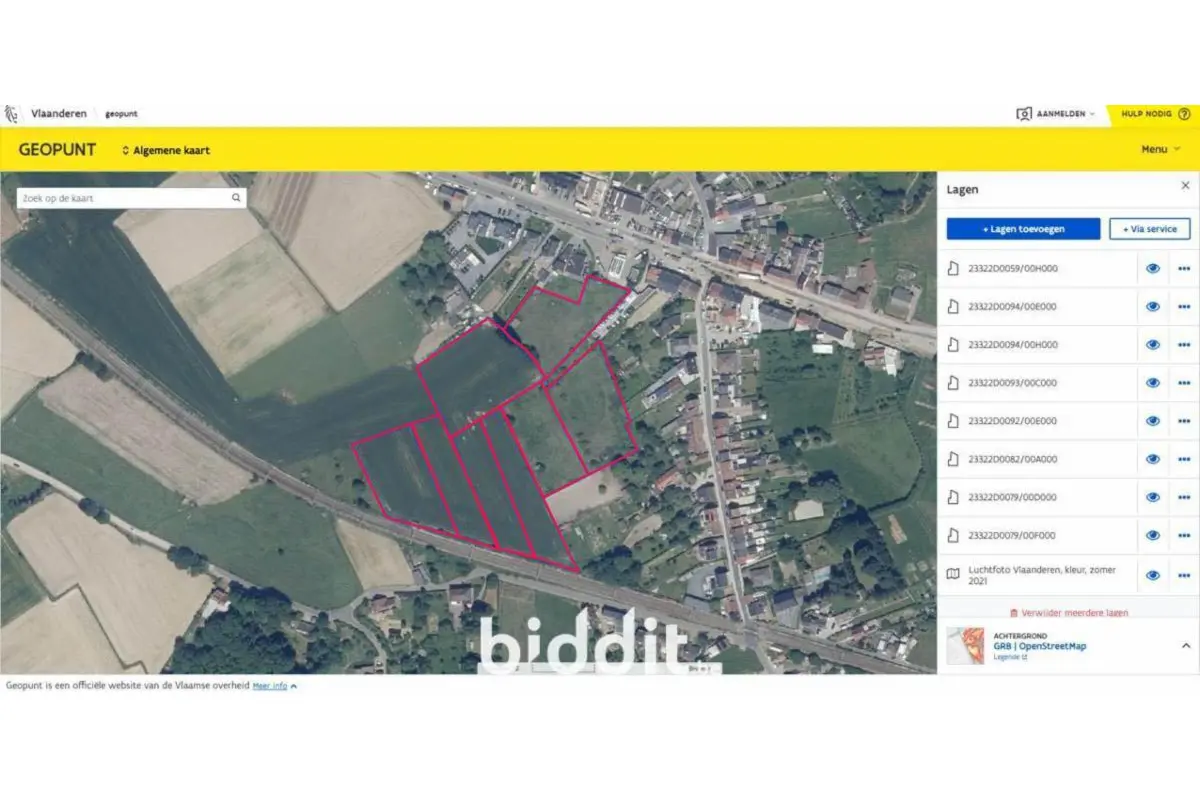The image size is (1200, 800).
Task: Toggle visibility of layer 23322D0092/00E000
Action: (x=1153, y=421)
